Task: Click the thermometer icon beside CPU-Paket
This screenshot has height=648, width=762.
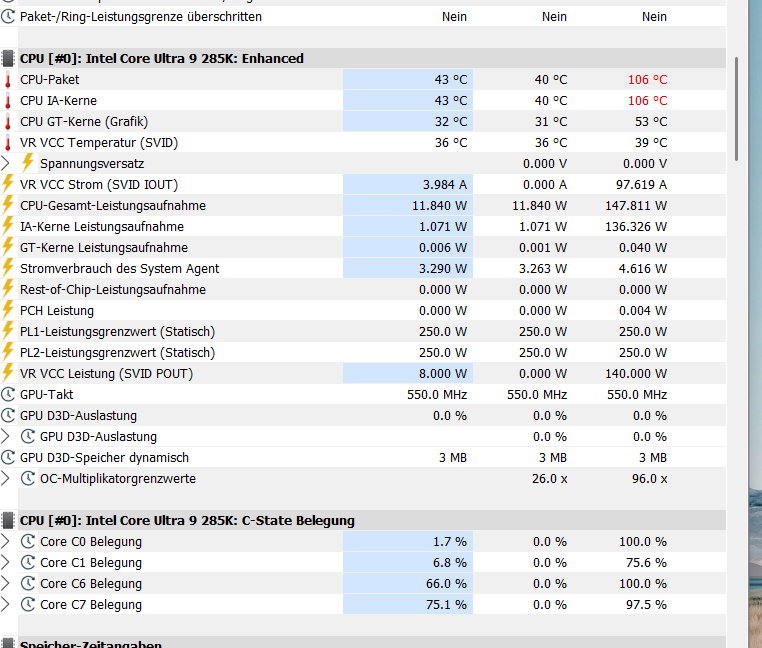Action: (8, 80)
